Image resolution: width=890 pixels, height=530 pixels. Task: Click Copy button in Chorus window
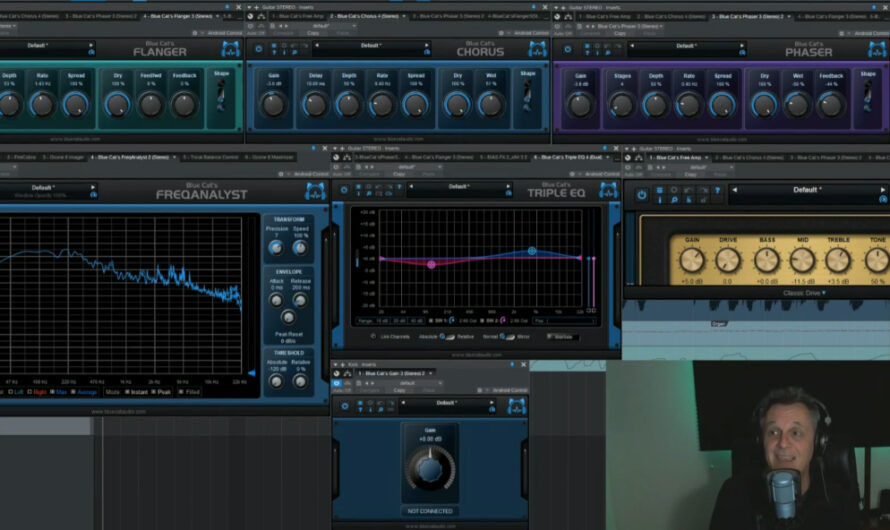[x=313, y=33]
